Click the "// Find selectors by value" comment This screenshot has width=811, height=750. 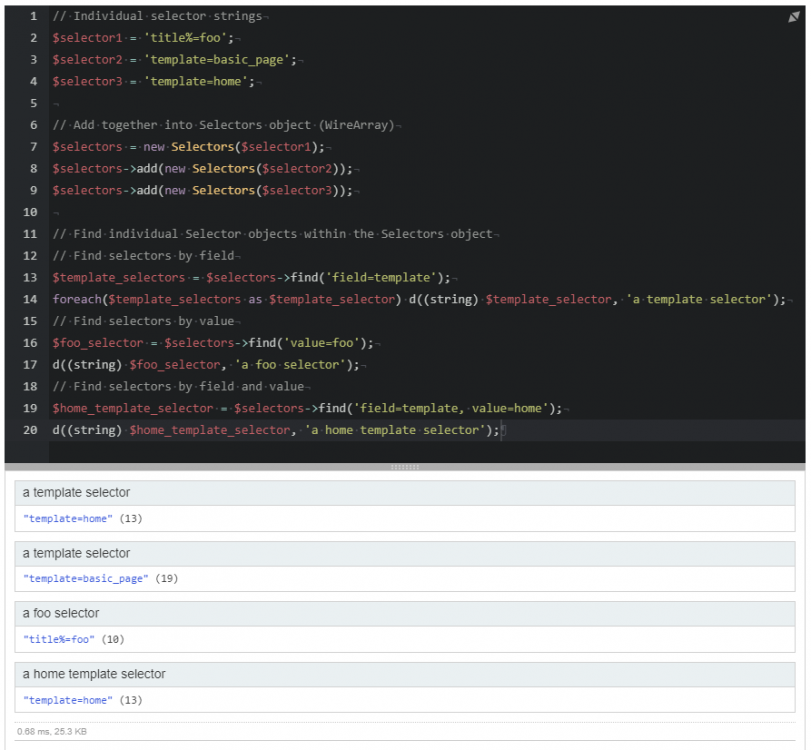point(146,321)
